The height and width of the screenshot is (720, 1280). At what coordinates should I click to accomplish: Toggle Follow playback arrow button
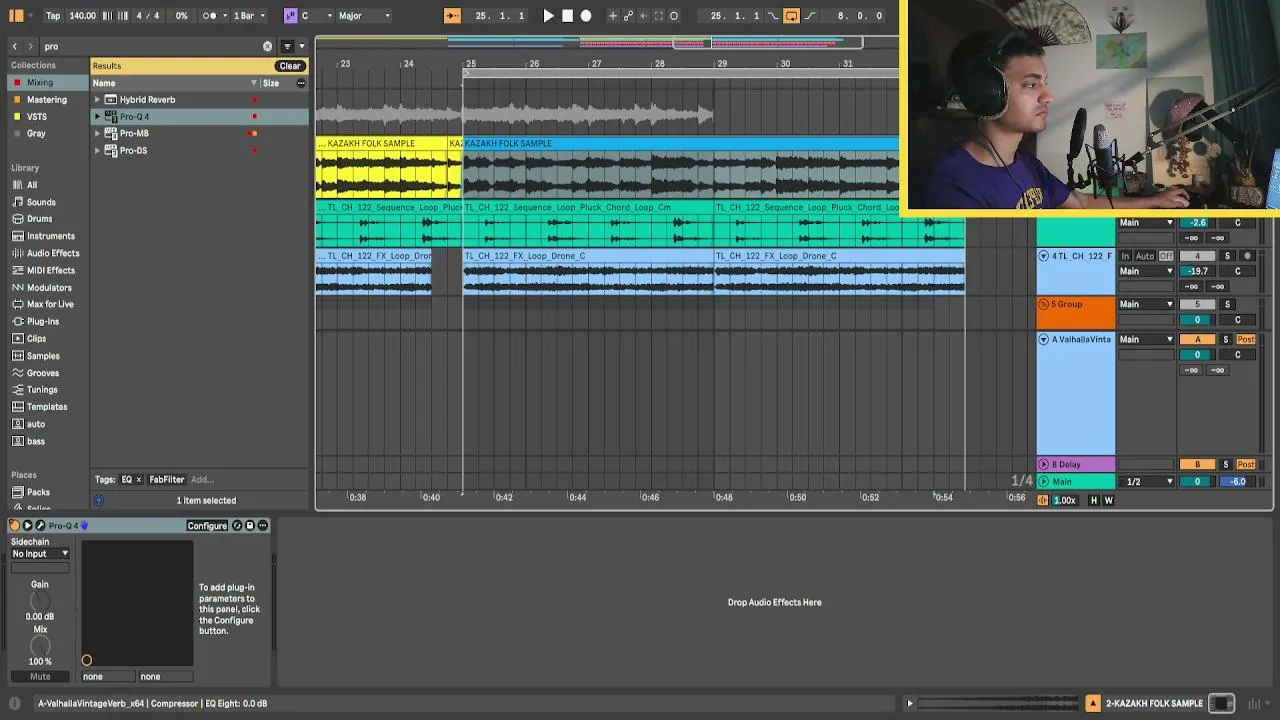pyautogui.click(x=452, y=16)
